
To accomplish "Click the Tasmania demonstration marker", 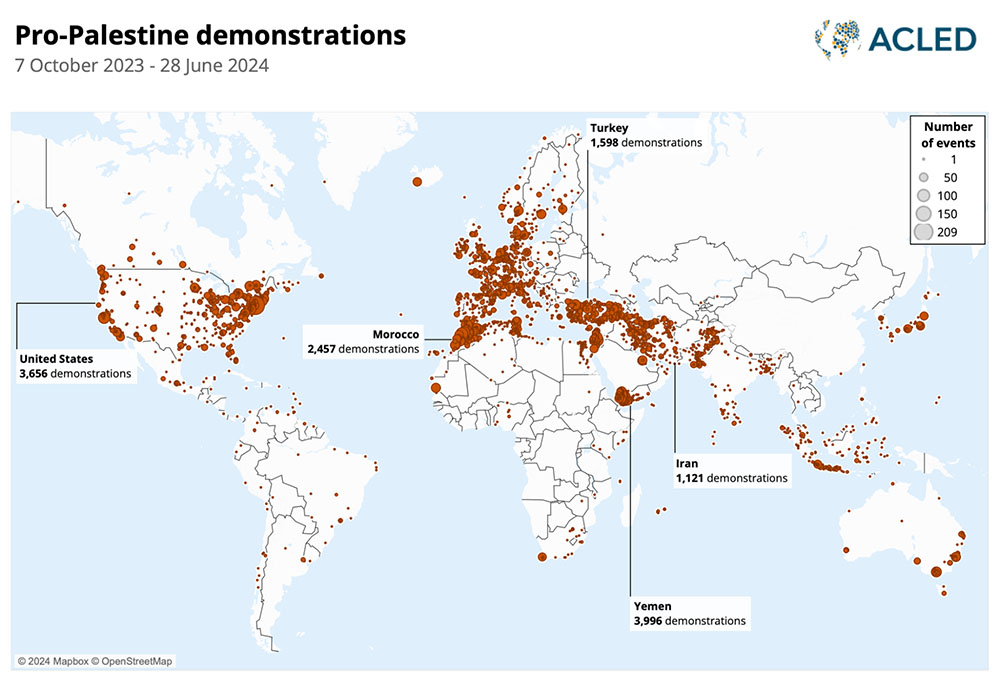I will [x=943, y=594].
